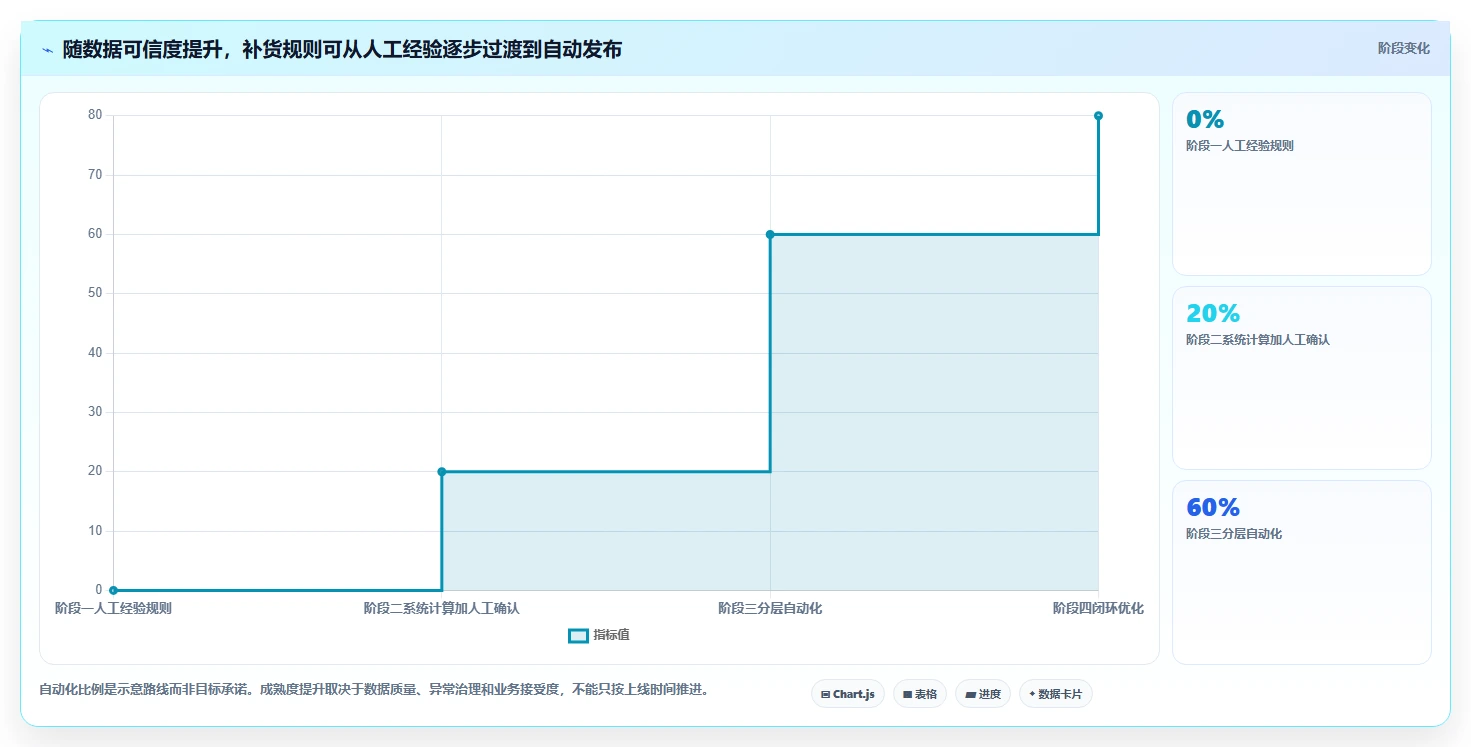The width and height of the screenshot is (1471, 747).
Task: Click the 0% value in the first card
Action: (1205, 119)
